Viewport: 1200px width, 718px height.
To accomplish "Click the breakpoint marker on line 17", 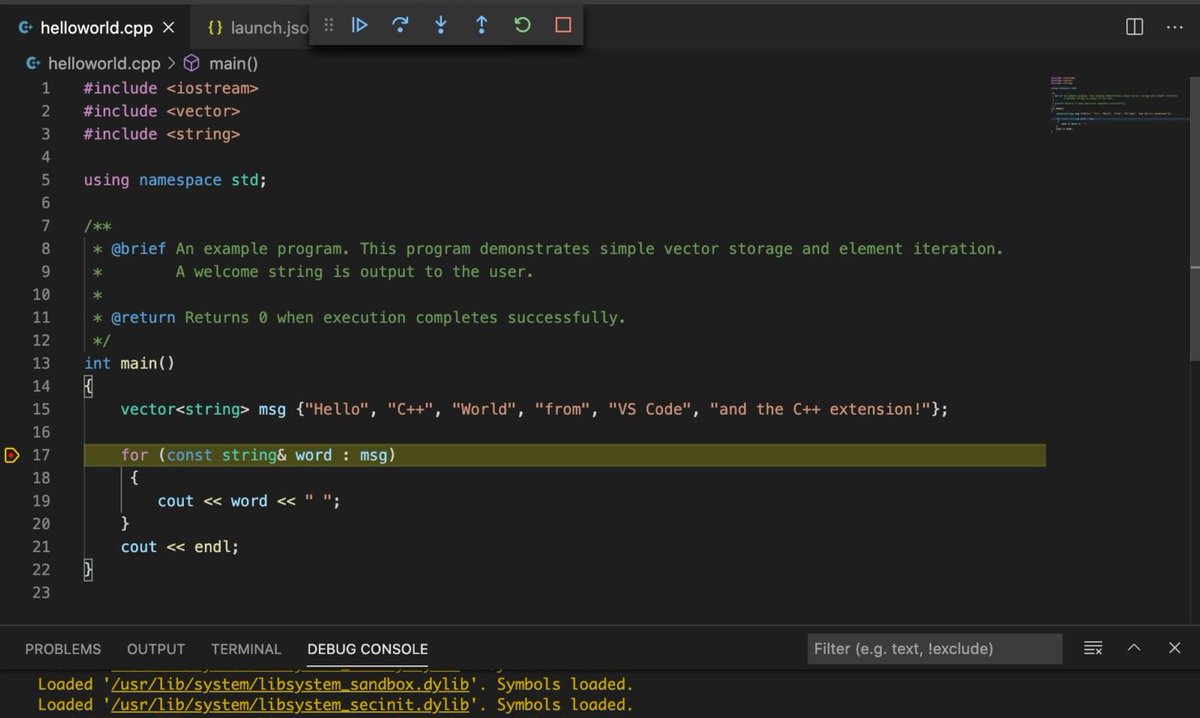I will (x=12, y=456).
